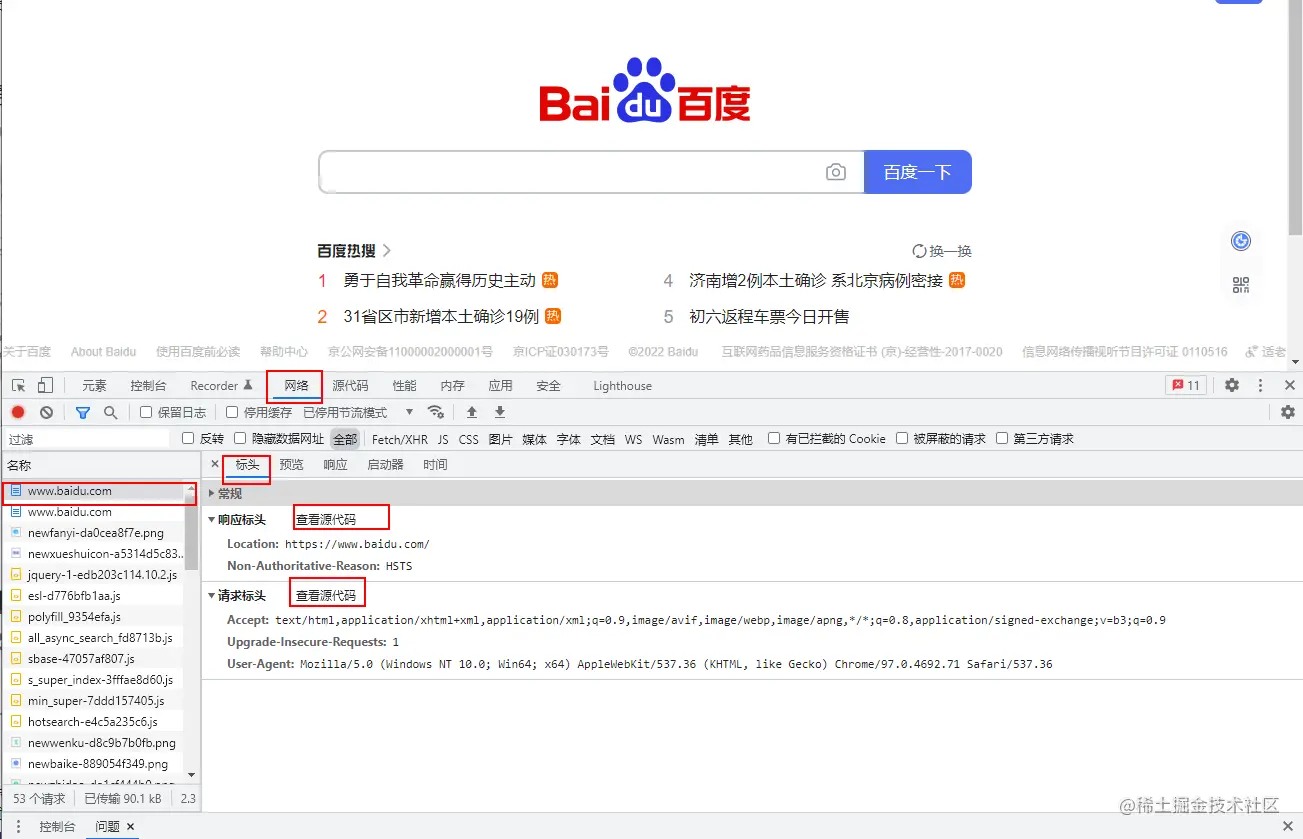This screenshot has width=1303, height=839.
Task: Open the Recorder panel tab
Action: [221, 385]
